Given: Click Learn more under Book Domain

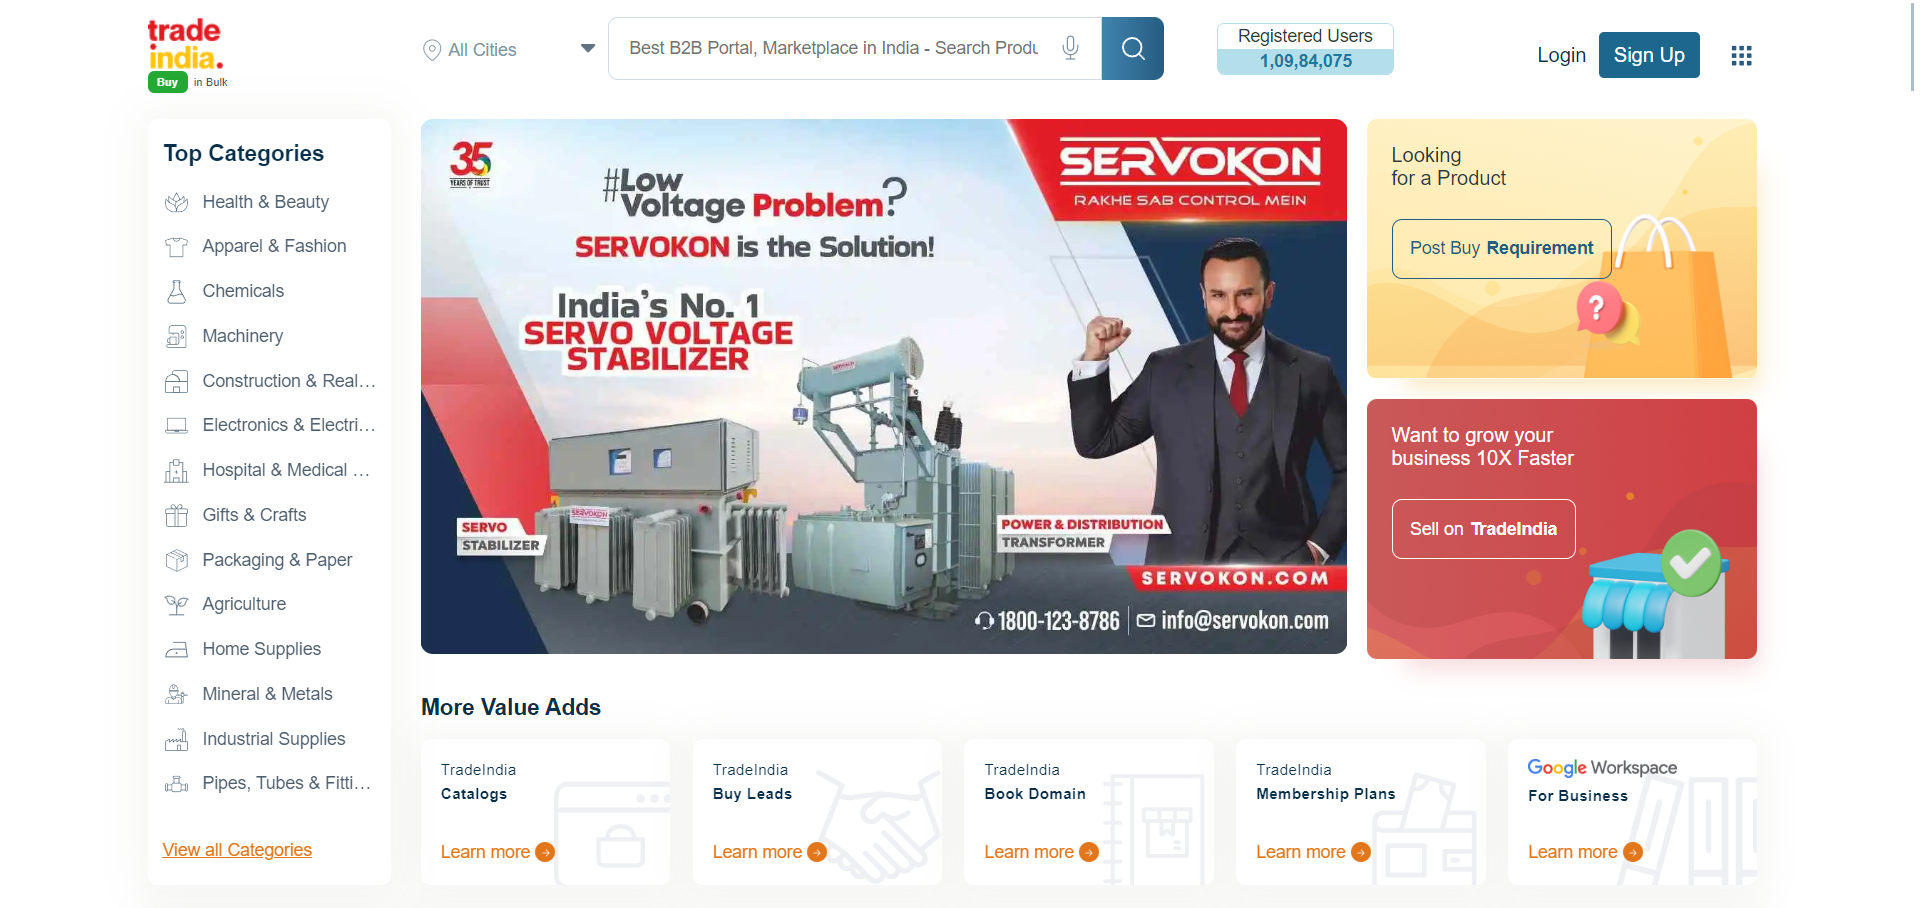Looking at the screenshot, I should [1041, 852].
